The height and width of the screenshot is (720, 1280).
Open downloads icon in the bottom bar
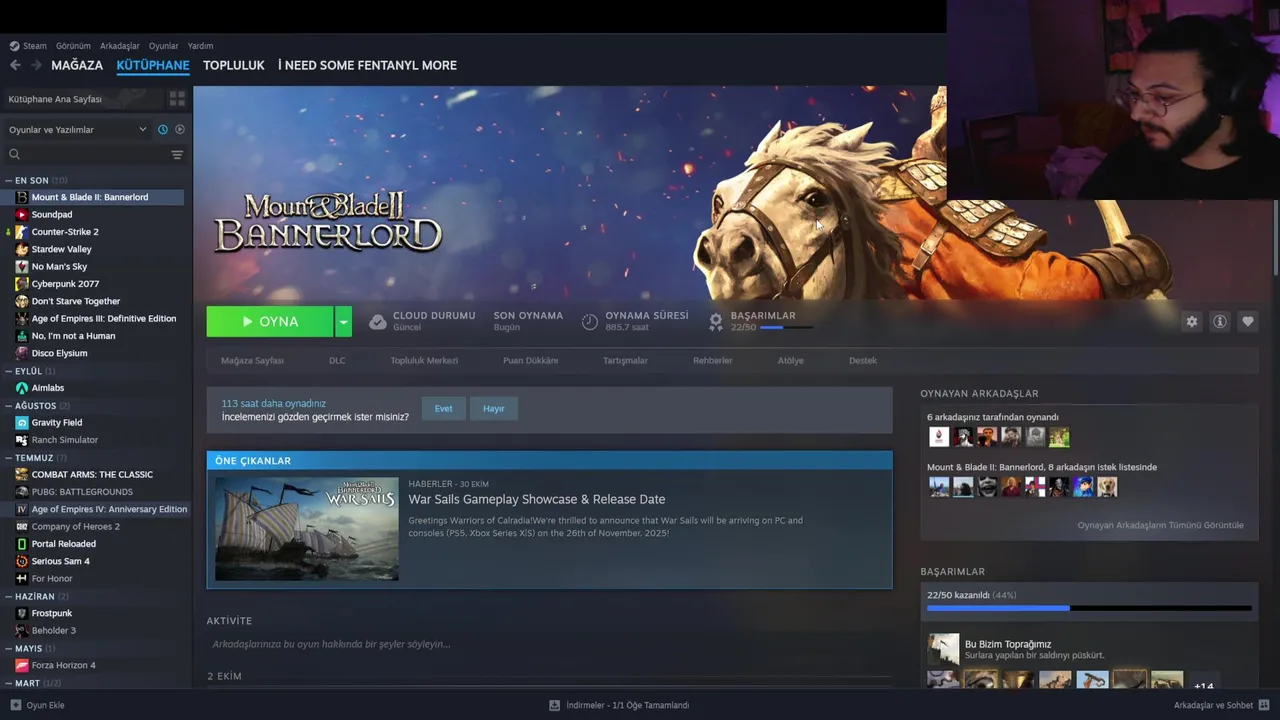tap(554, 705)
